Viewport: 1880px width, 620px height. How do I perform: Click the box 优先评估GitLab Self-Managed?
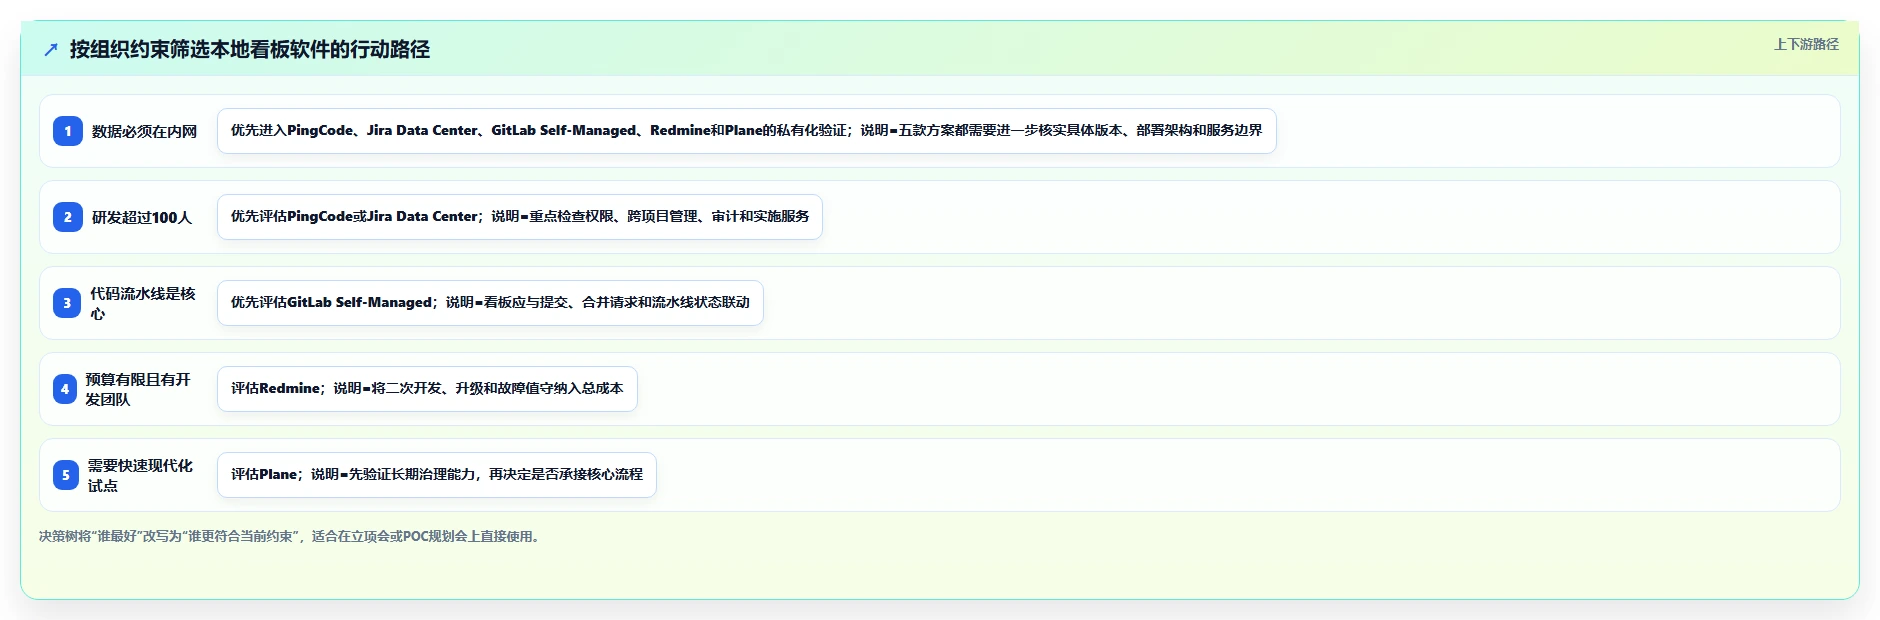coord(490,303)
